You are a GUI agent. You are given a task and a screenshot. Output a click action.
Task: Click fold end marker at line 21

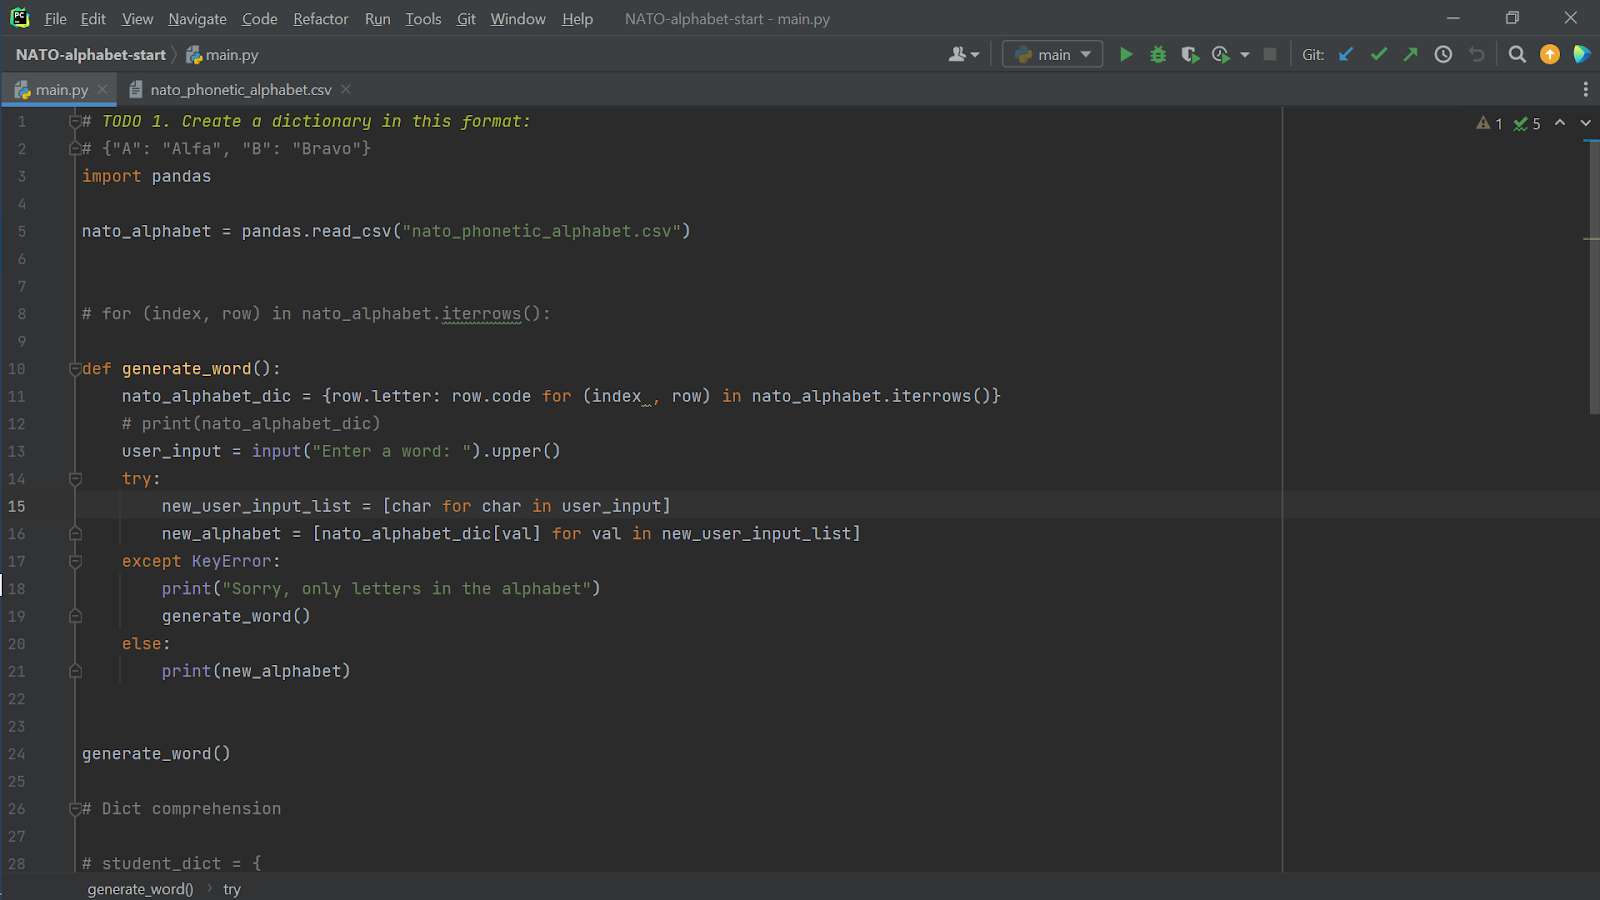(x=75, y=672)
